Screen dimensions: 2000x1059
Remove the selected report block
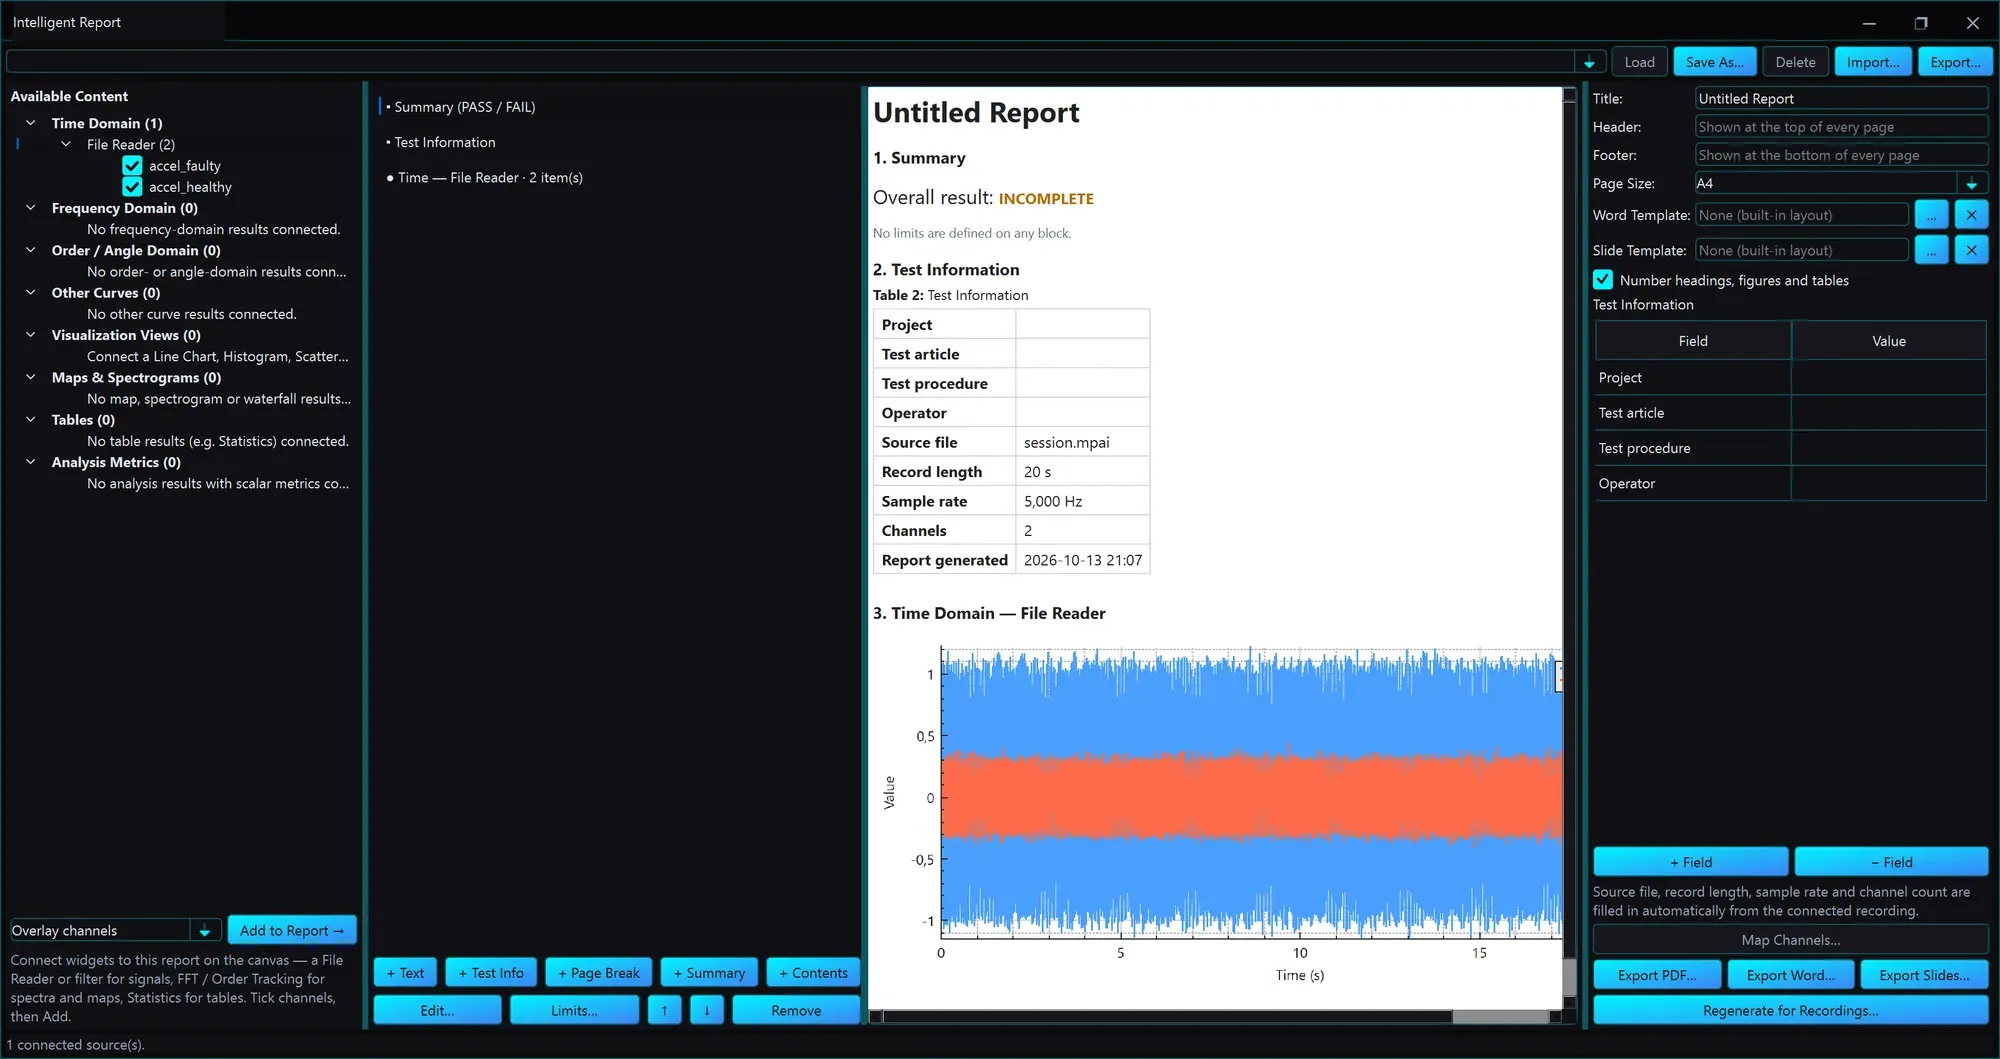[796, 1010]
